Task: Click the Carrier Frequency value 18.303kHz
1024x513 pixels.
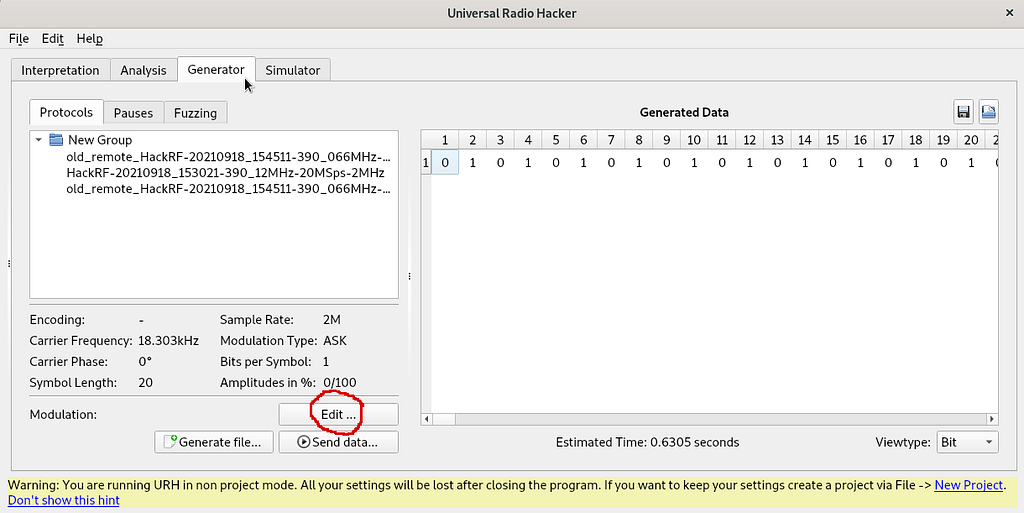Action: tap(168, 341)
